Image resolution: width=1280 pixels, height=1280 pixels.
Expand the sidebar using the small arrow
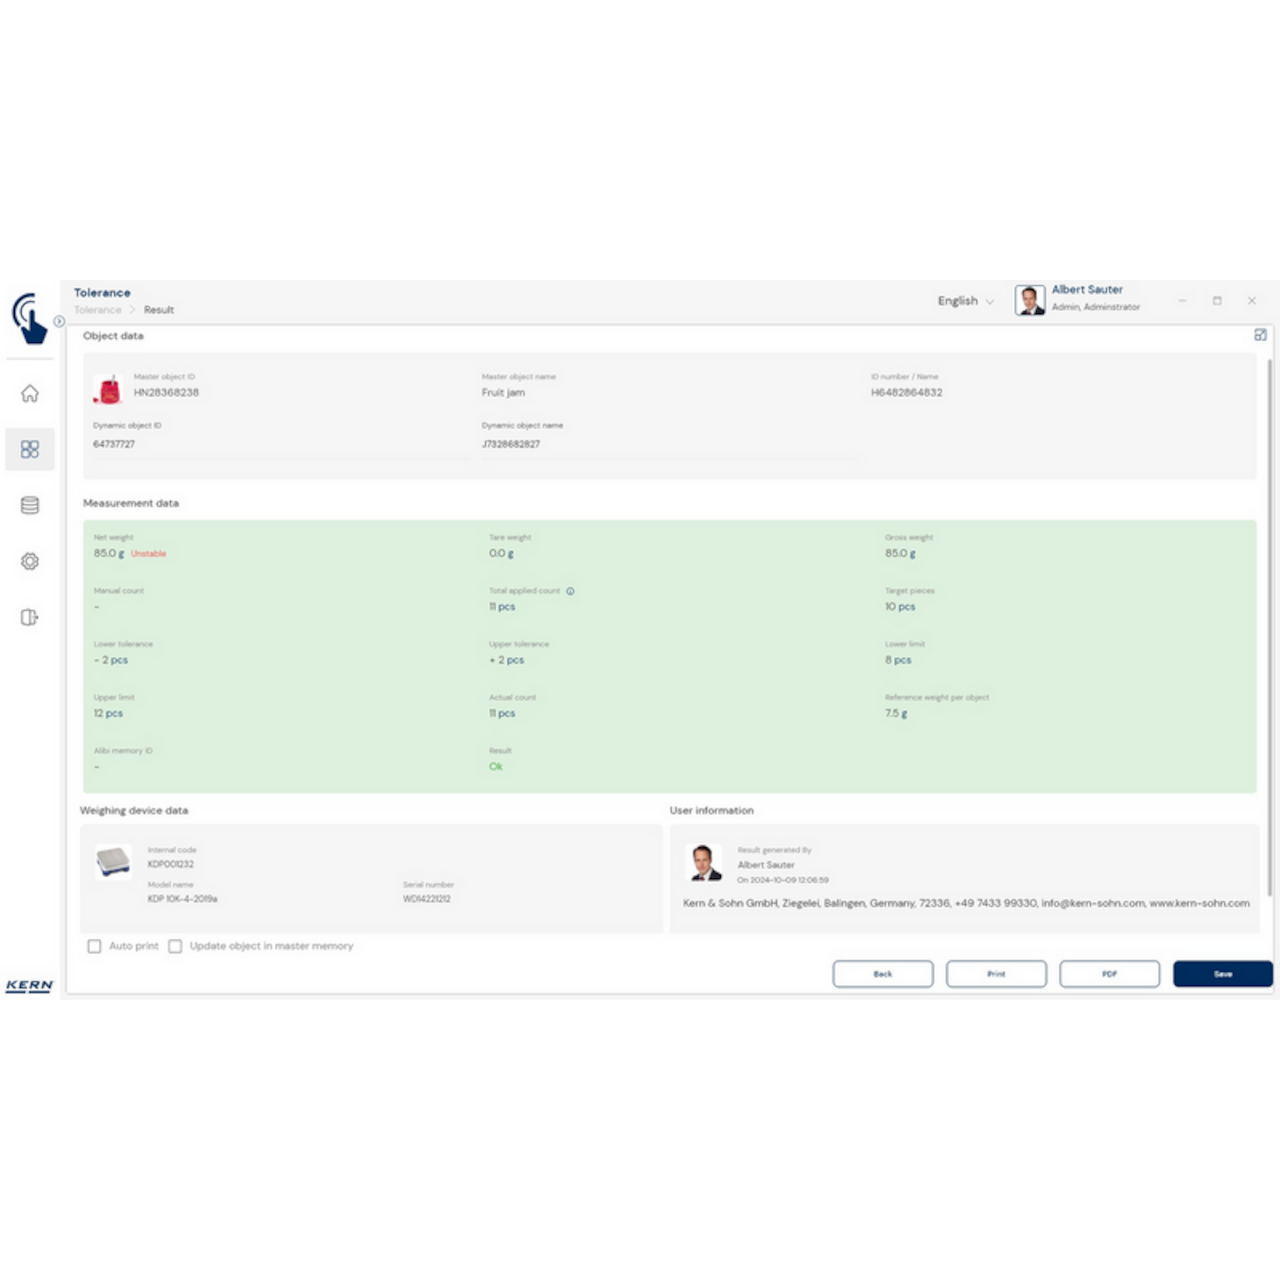coord(59,322)
